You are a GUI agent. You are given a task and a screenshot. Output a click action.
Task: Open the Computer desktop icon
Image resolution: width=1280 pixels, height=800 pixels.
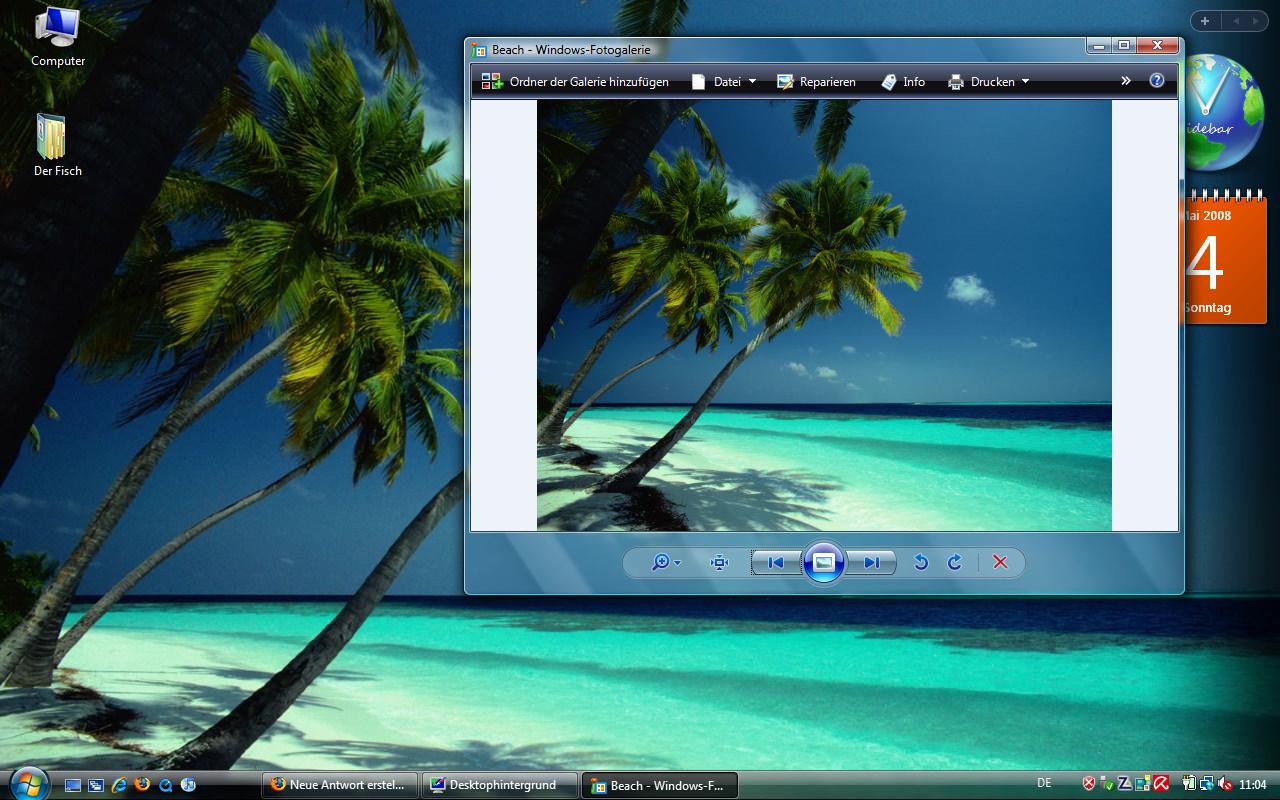58,36
